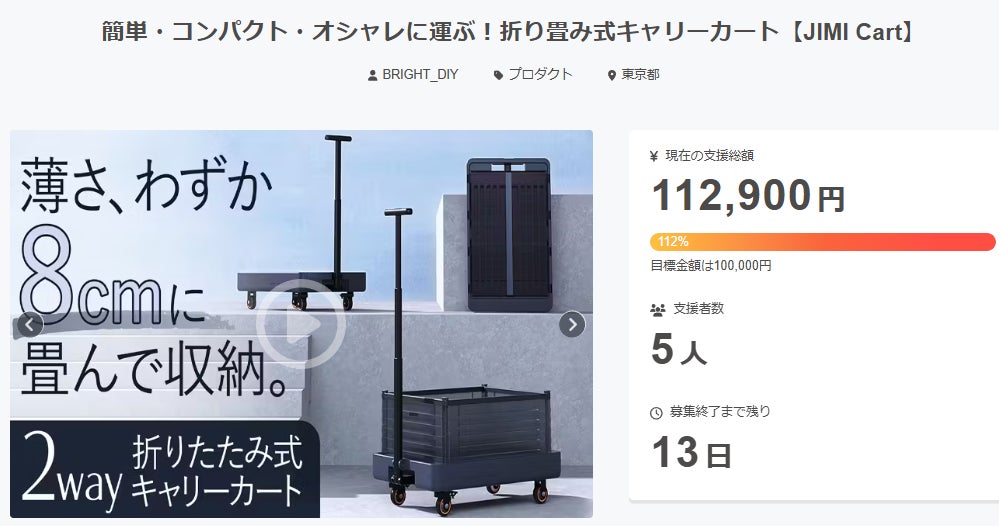
Task: Click the JIMI Cart project title heading
Action: [508, 31]
